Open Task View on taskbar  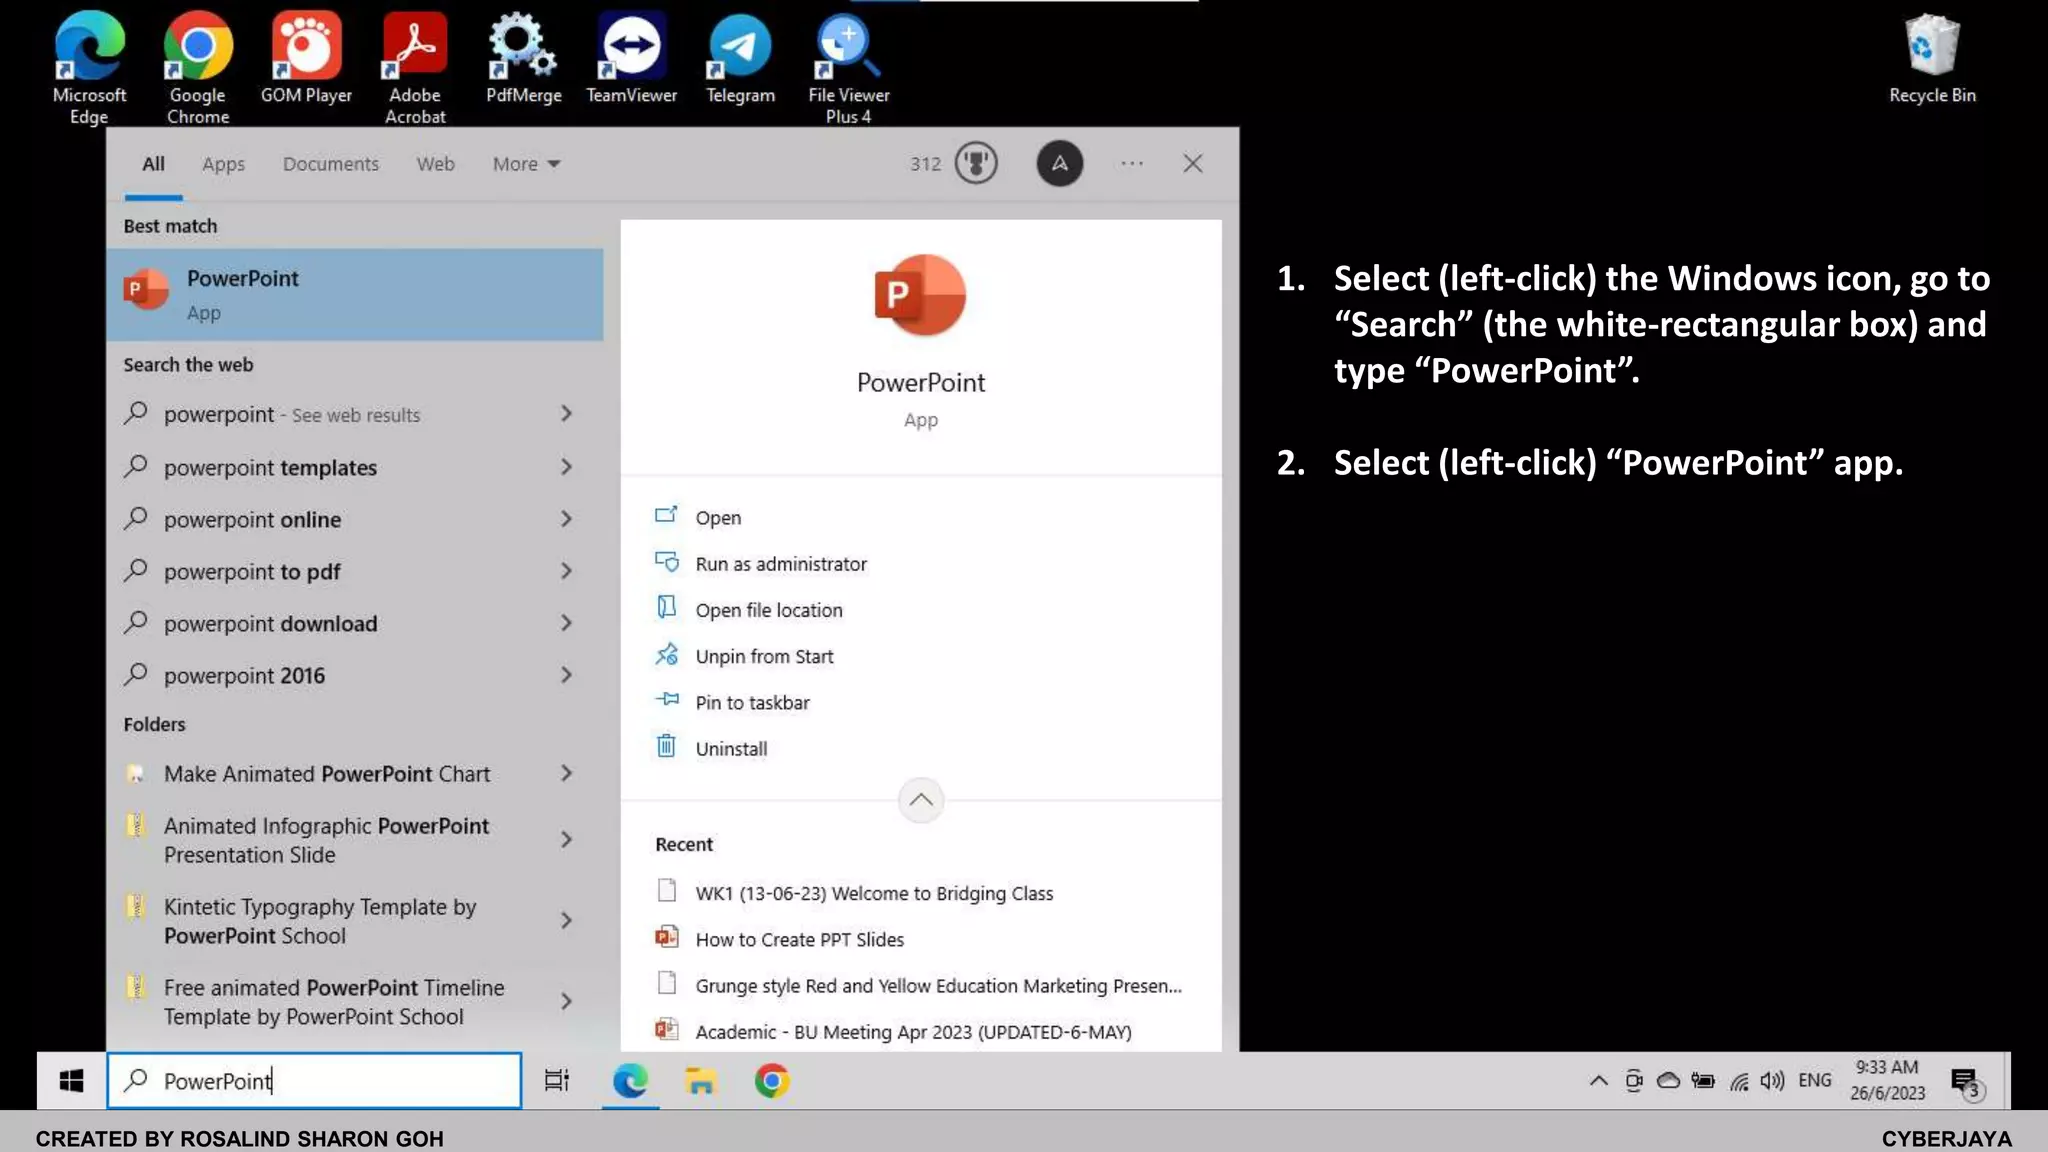(557, 1081)
